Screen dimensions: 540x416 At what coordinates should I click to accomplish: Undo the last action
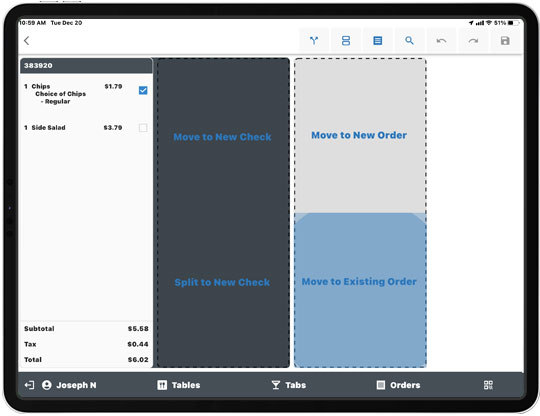pyautogui.click(x=441, y=41)
